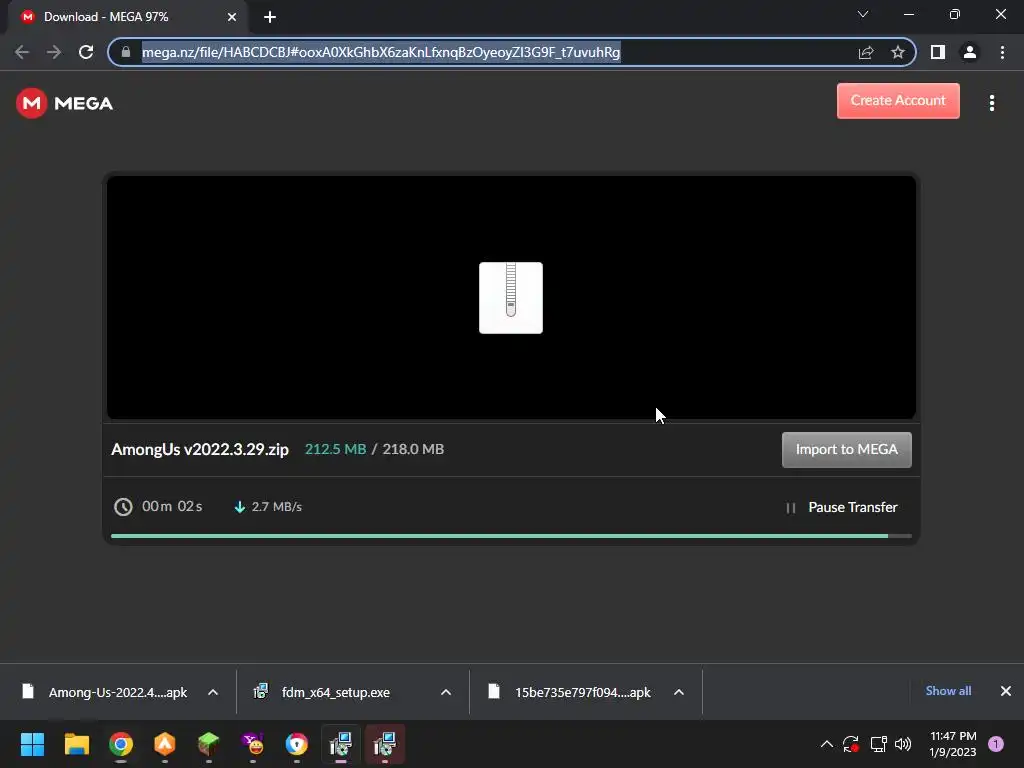Bookmark this tab with the star
The height and width of the screenshot is (768, 1024).
click(x=898, y=52)
